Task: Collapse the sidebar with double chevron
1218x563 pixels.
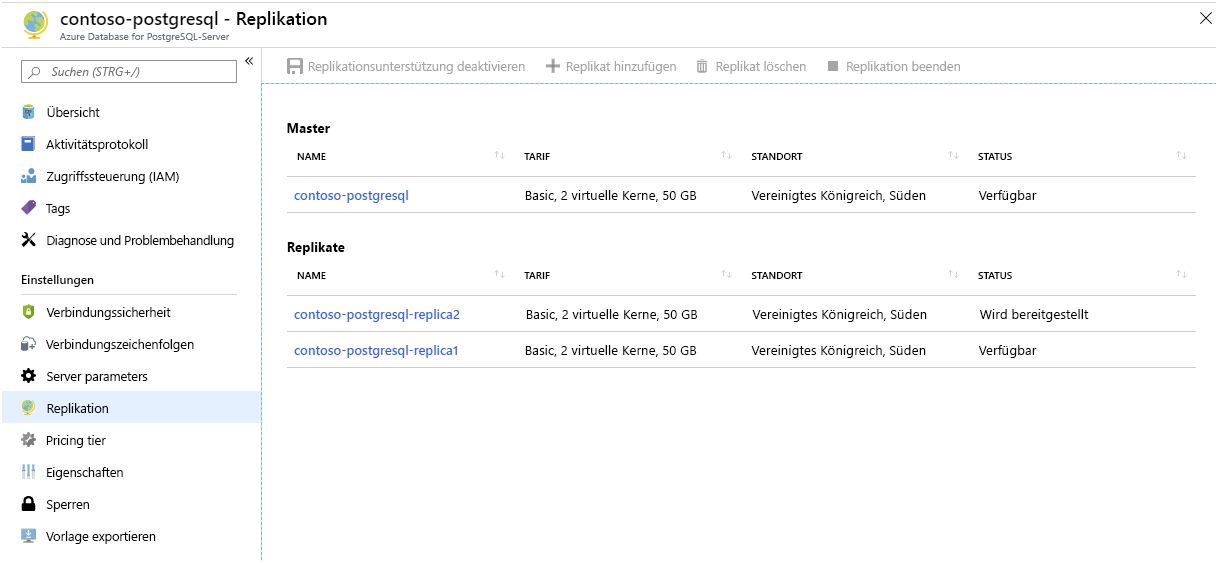Action: point(249,62)
